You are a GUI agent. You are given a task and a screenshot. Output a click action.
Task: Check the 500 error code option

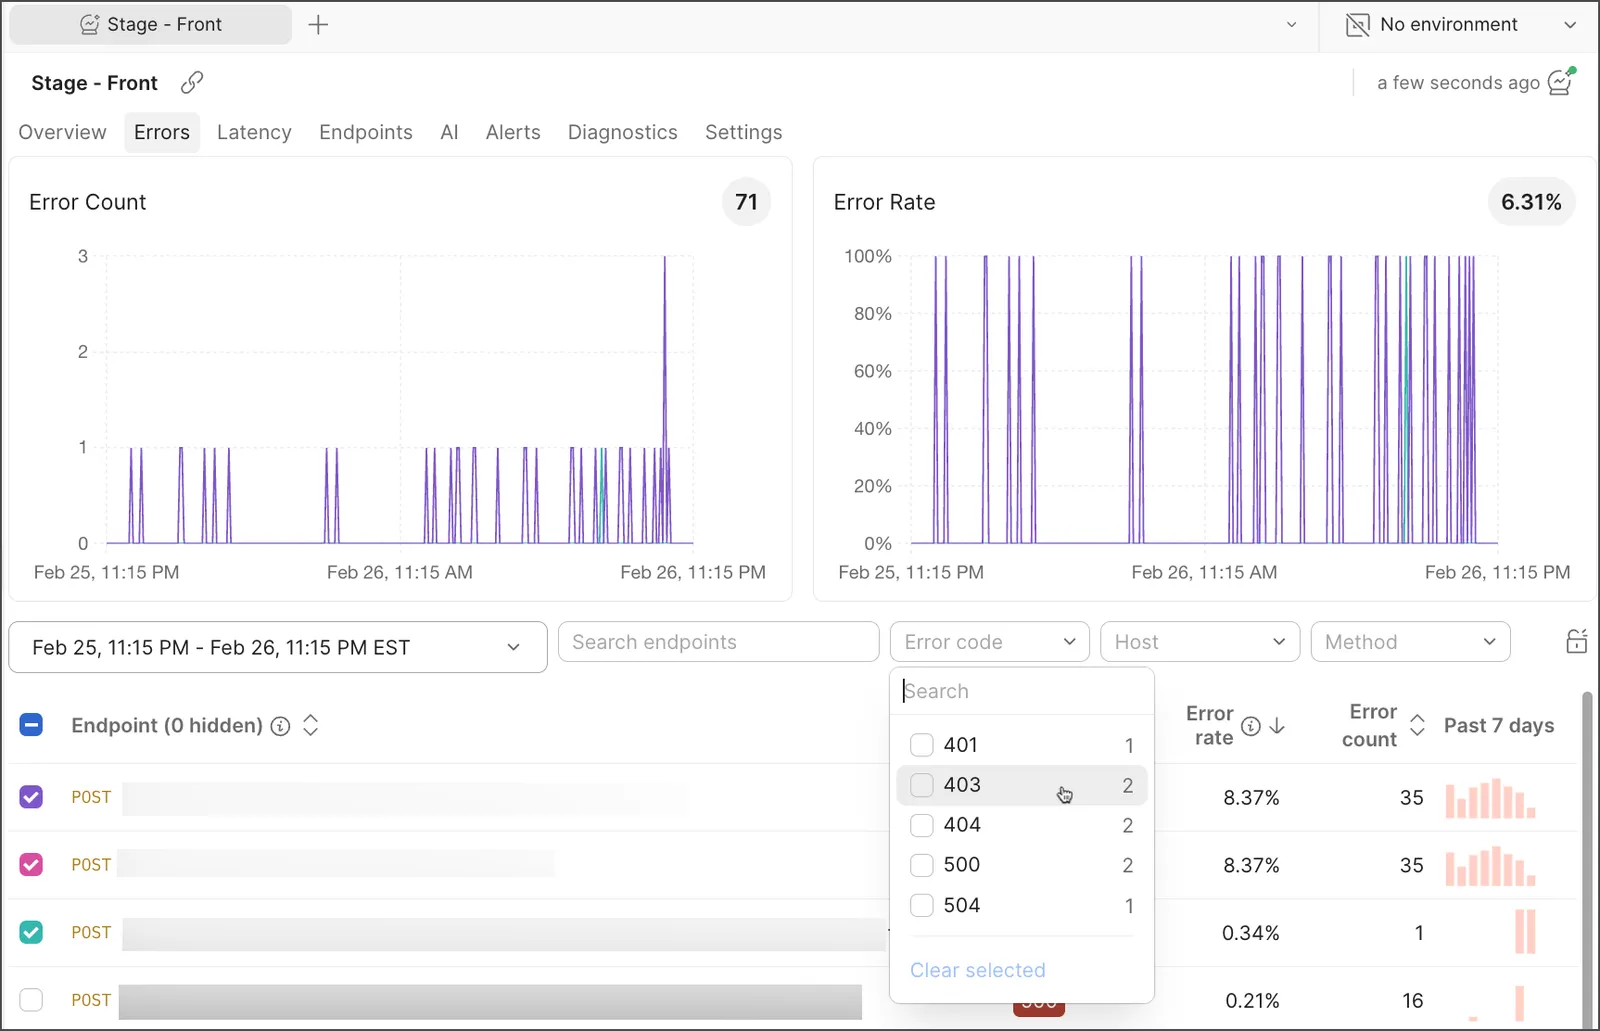(922, 865)
